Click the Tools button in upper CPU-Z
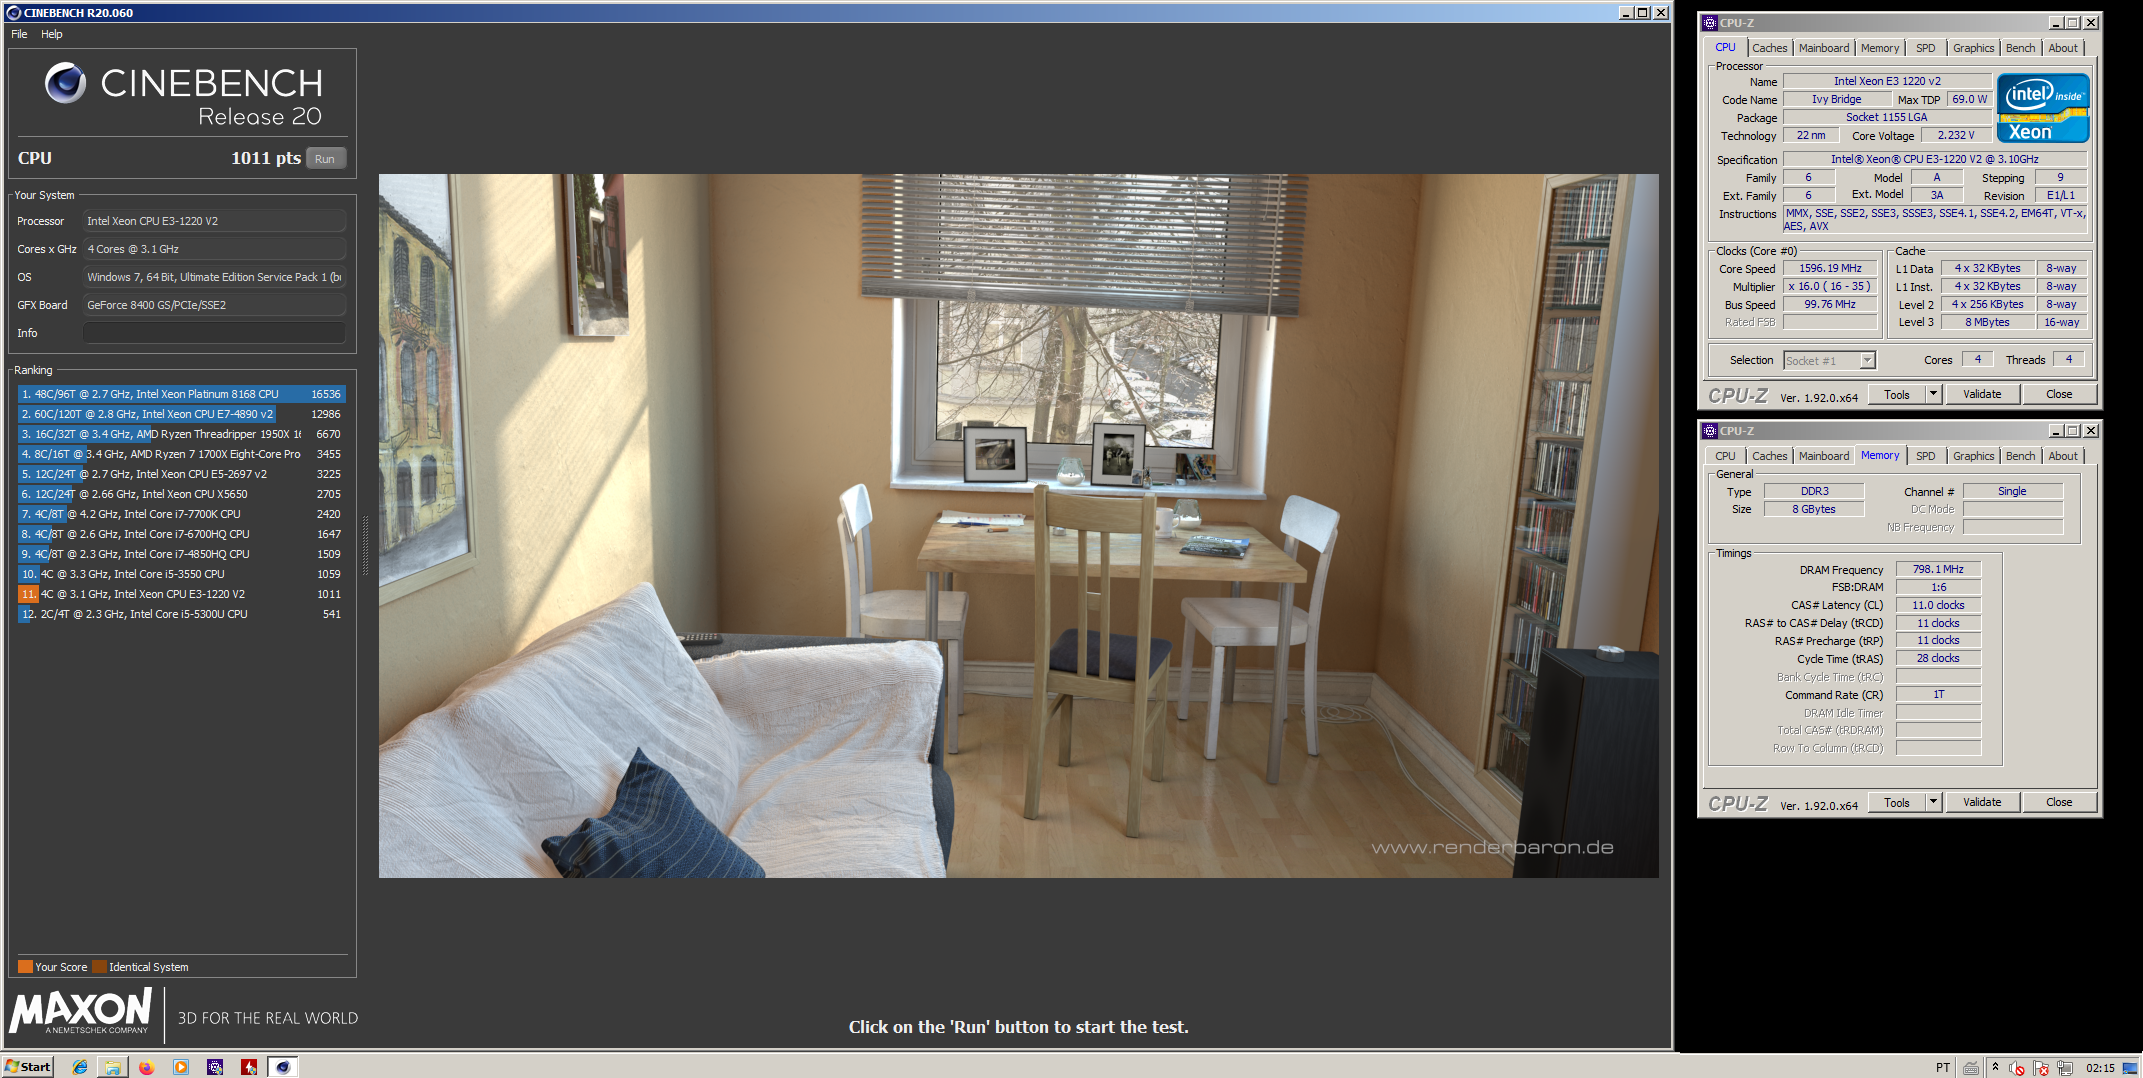 pos(1897,394)
